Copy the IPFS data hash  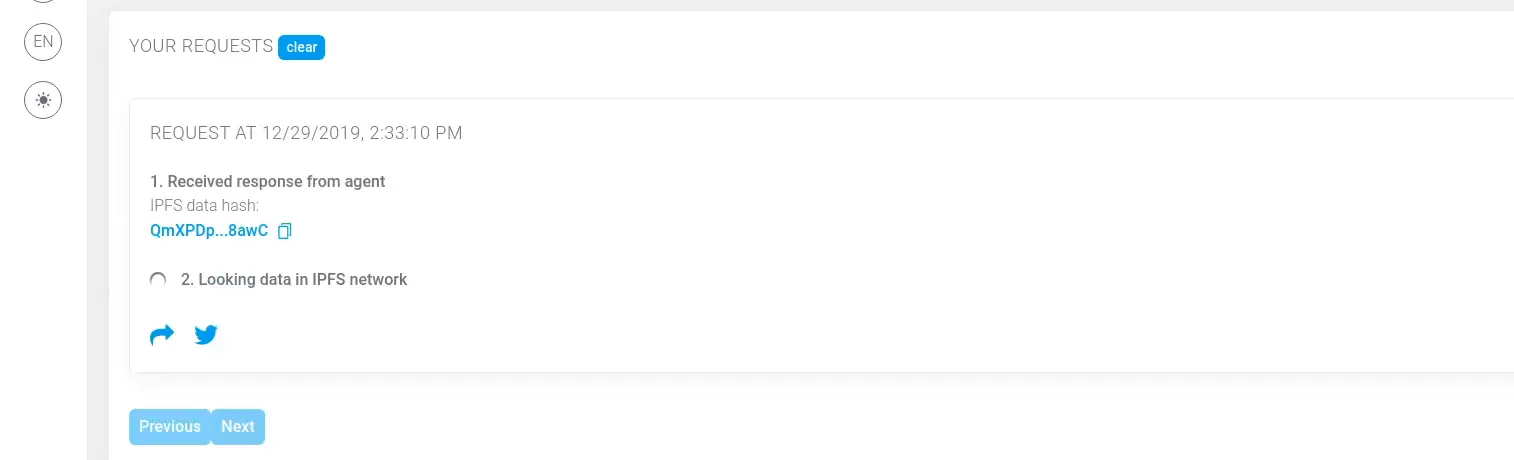tap(284, 231)
